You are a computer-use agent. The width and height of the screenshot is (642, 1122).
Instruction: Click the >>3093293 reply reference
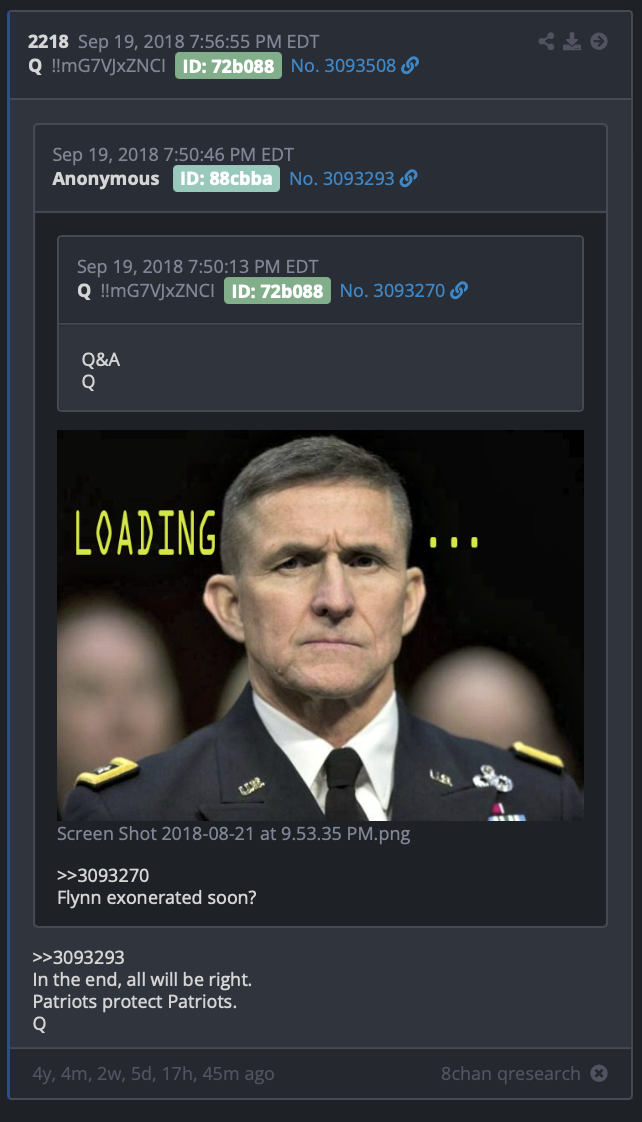[78, 957]
